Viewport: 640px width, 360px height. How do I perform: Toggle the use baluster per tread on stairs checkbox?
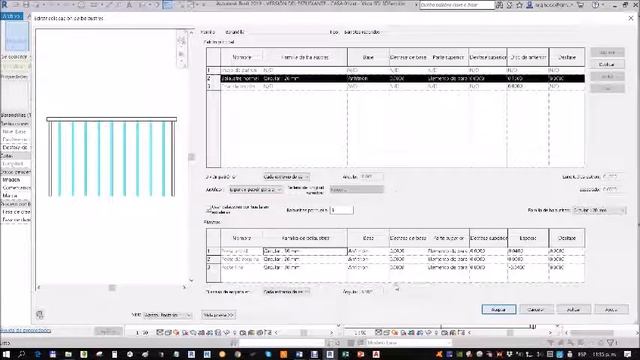[209, 210]
